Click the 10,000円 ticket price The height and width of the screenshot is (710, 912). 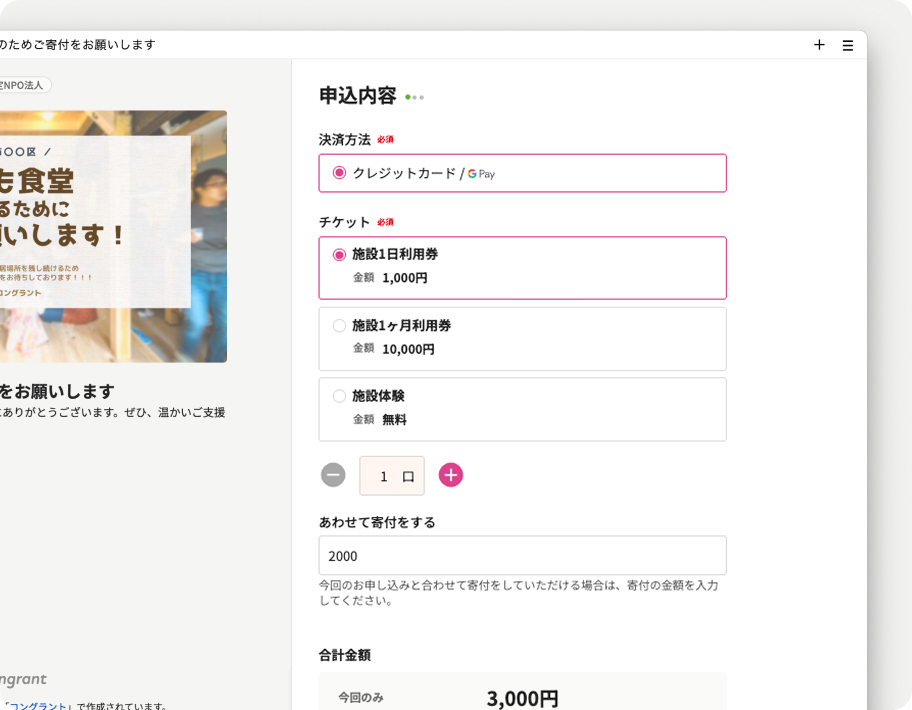(x=408, y=349)
